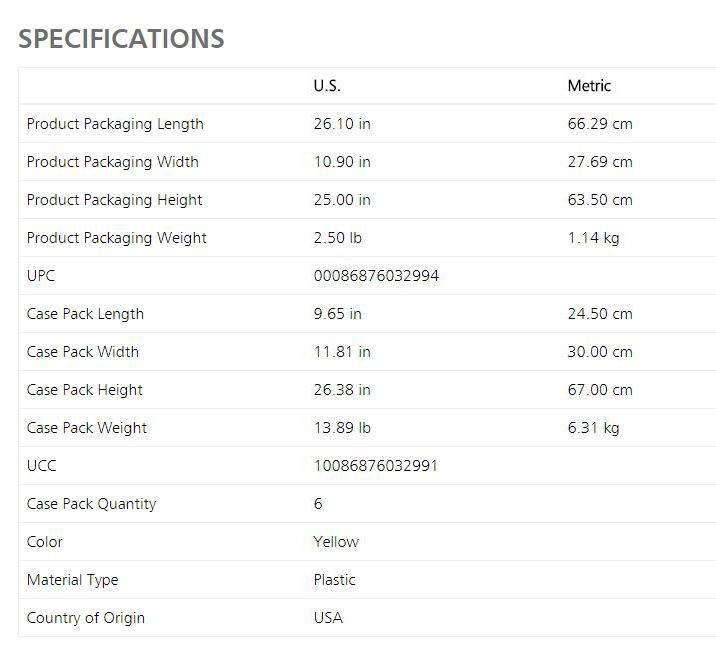The image size is (716, 665).
Task: Click the 13.89 lb case weight value
Action: tap(342, 428)
